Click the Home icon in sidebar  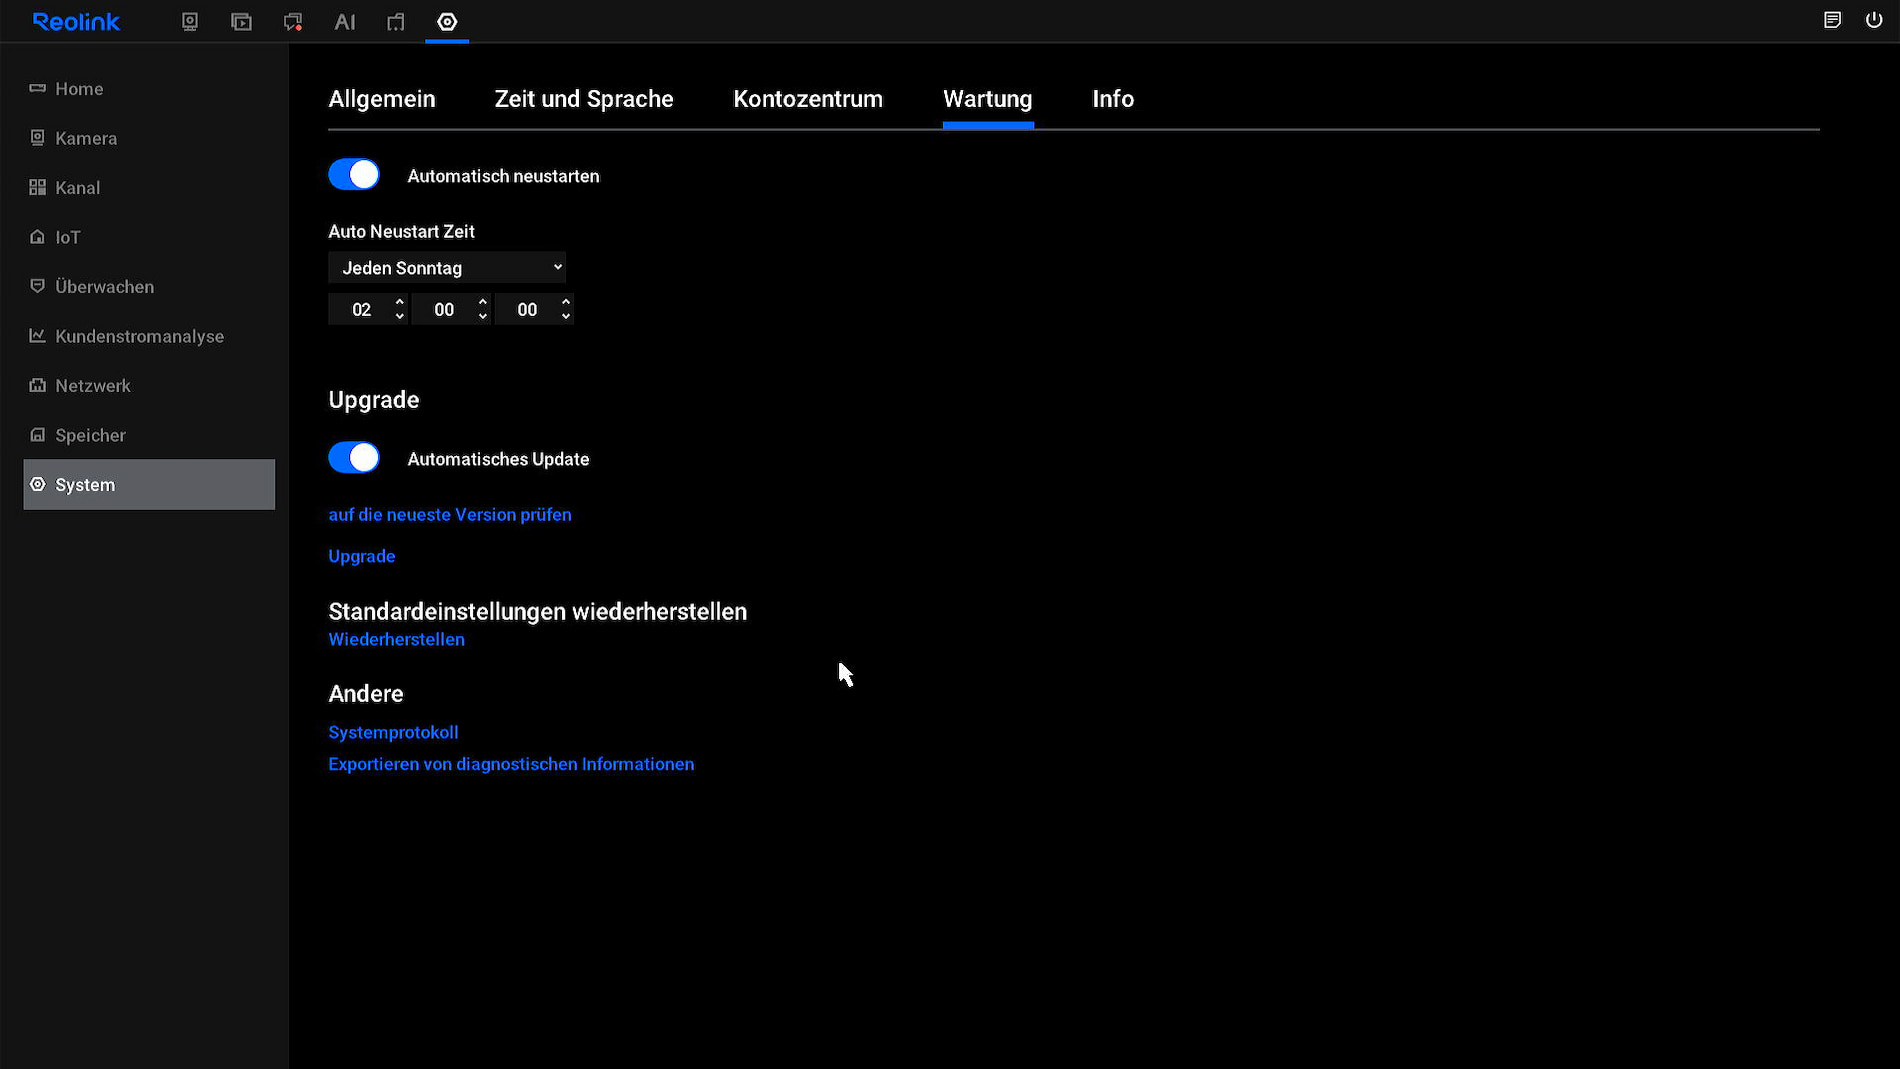pyautogui.click(x=37, y=88)
